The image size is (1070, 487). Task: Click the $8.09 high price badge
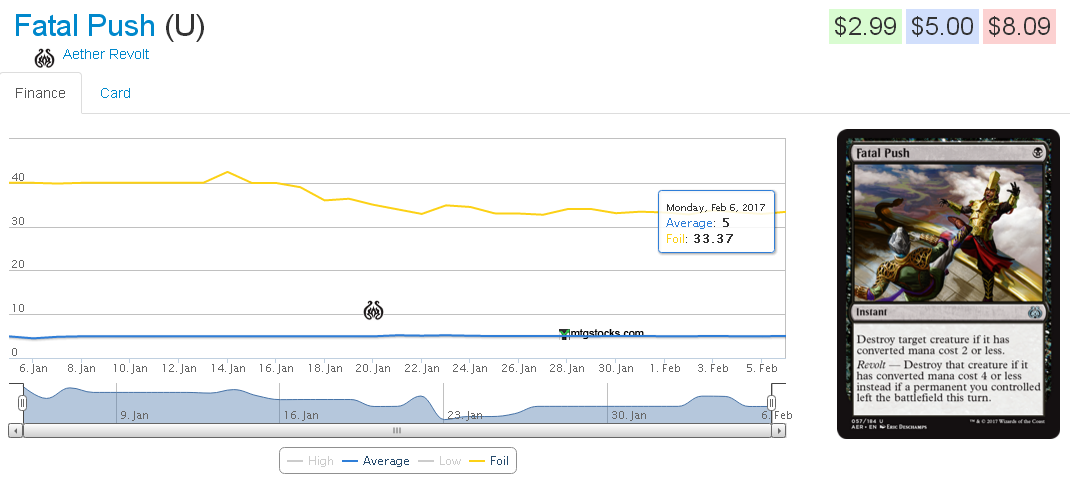click(x=1020, y=27)
